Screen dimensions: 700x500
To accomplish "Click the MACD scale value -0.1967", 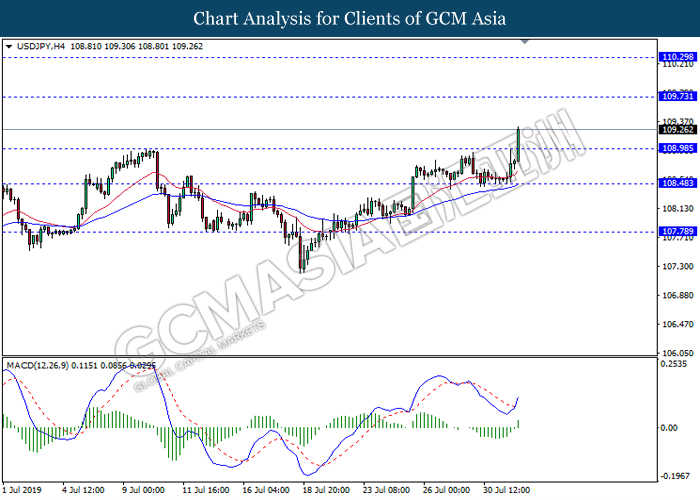I will (674, 476).
